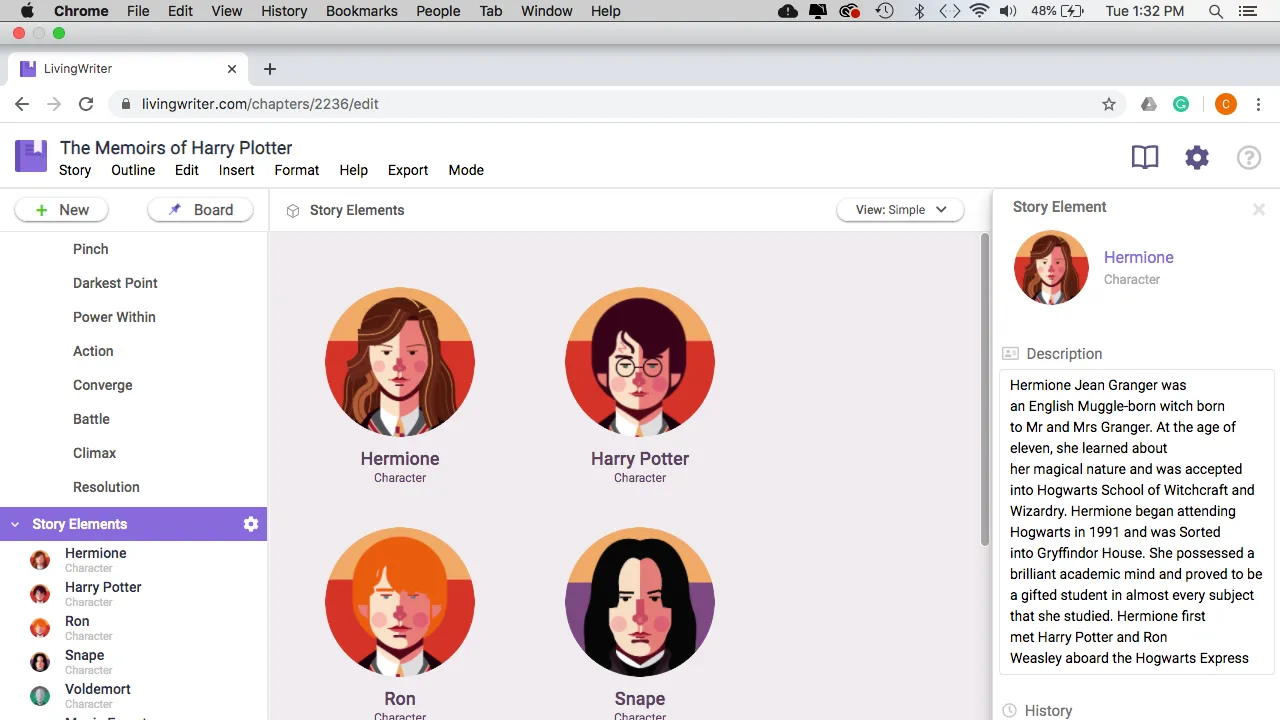Screen dimensions: 1280x720
Task: Click the LivingWriter purple book logo
Action: 31,156
